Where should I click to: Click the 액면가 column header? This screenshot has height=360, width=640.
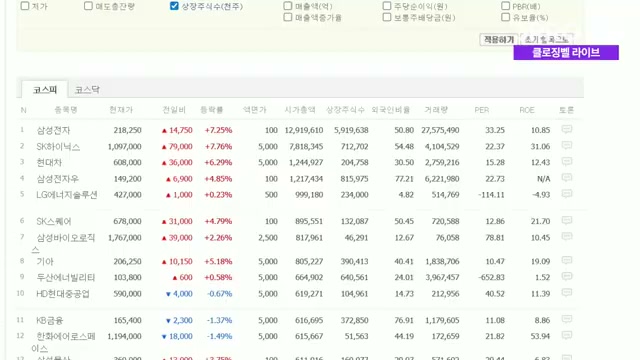pyautogui.click(x=255, y=110)
